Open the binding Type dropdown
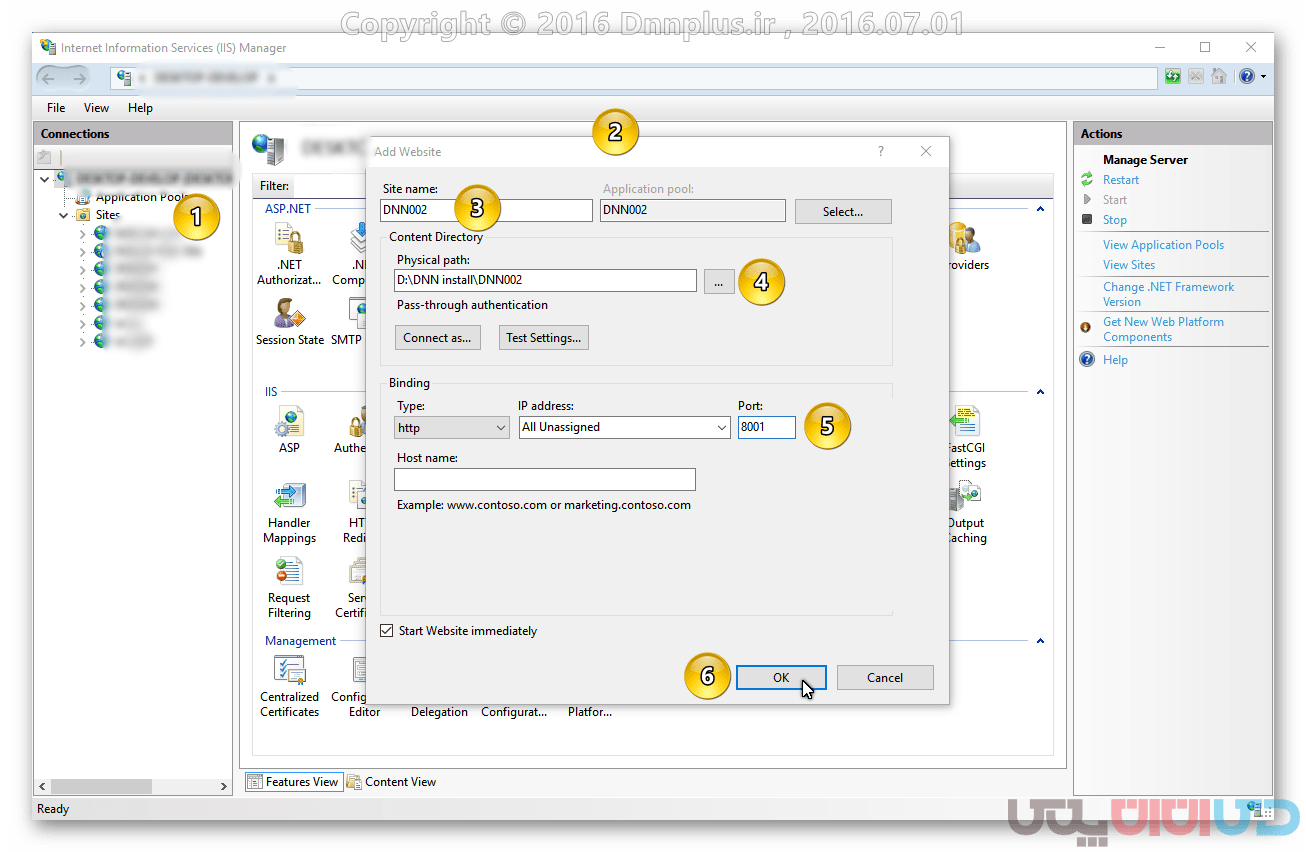The image size is (1306, 852). [453, 428]
